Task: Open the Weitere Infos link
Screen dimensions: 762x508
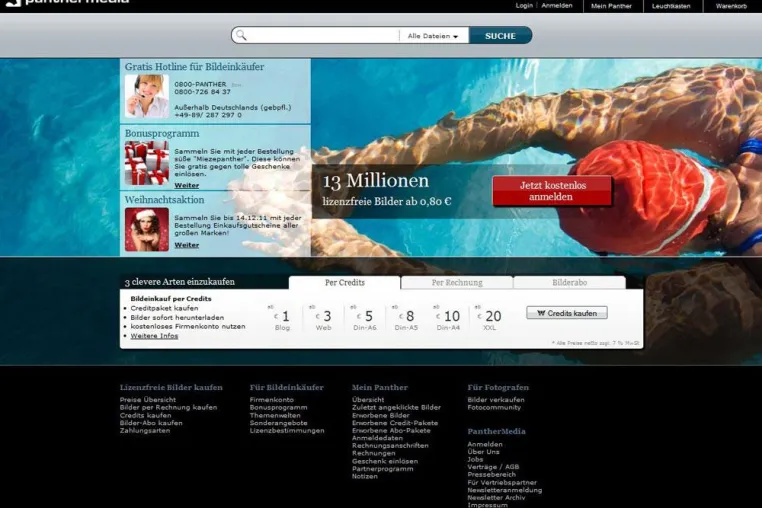Action: pos(154,336)
